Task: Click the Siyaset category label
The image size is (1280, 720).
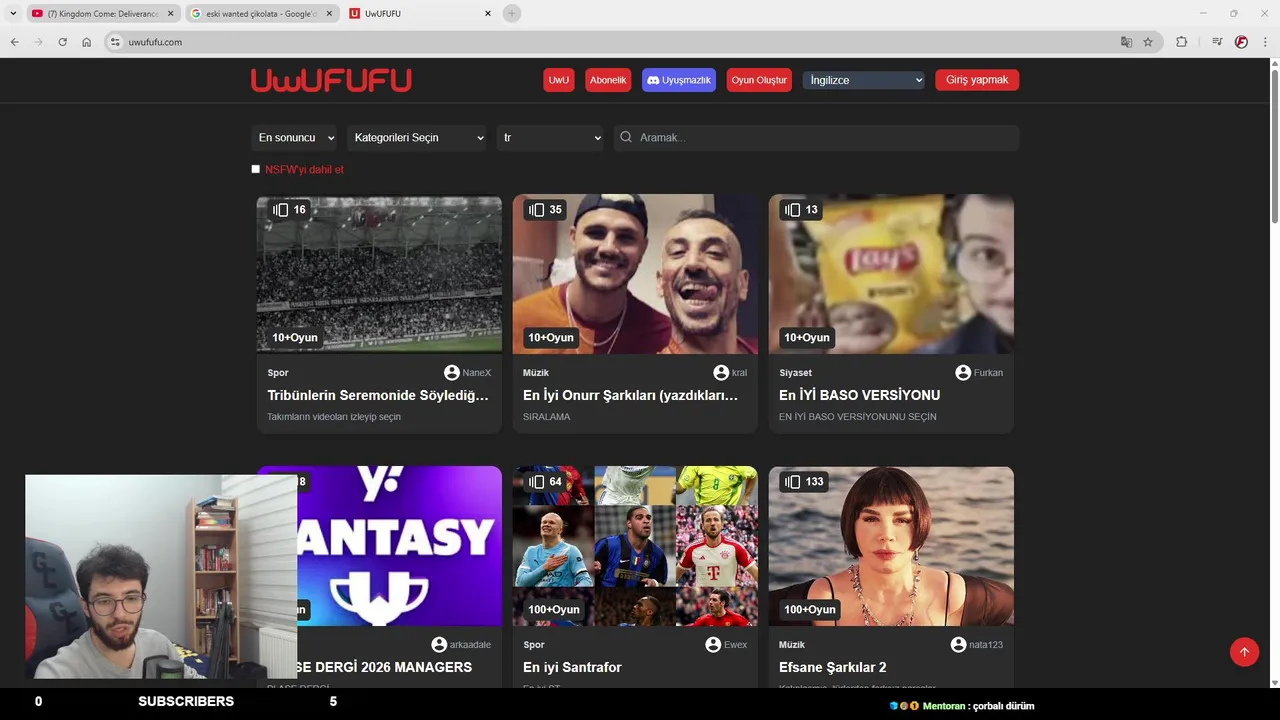Action: [796, 373]
